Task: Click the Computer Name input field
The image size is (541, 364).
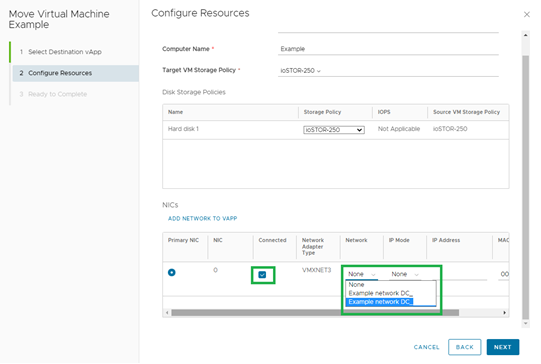Action: [388, 49]
